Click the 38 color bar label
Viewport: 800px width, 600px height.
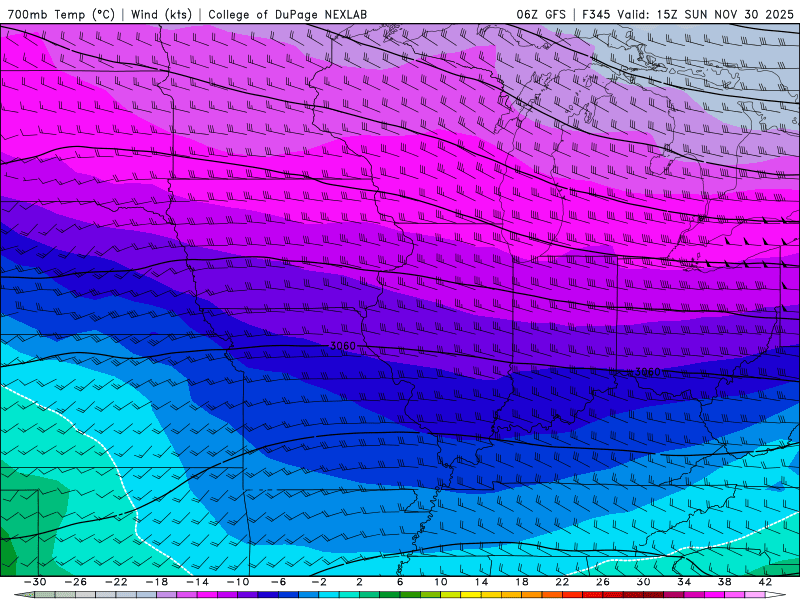724,582
